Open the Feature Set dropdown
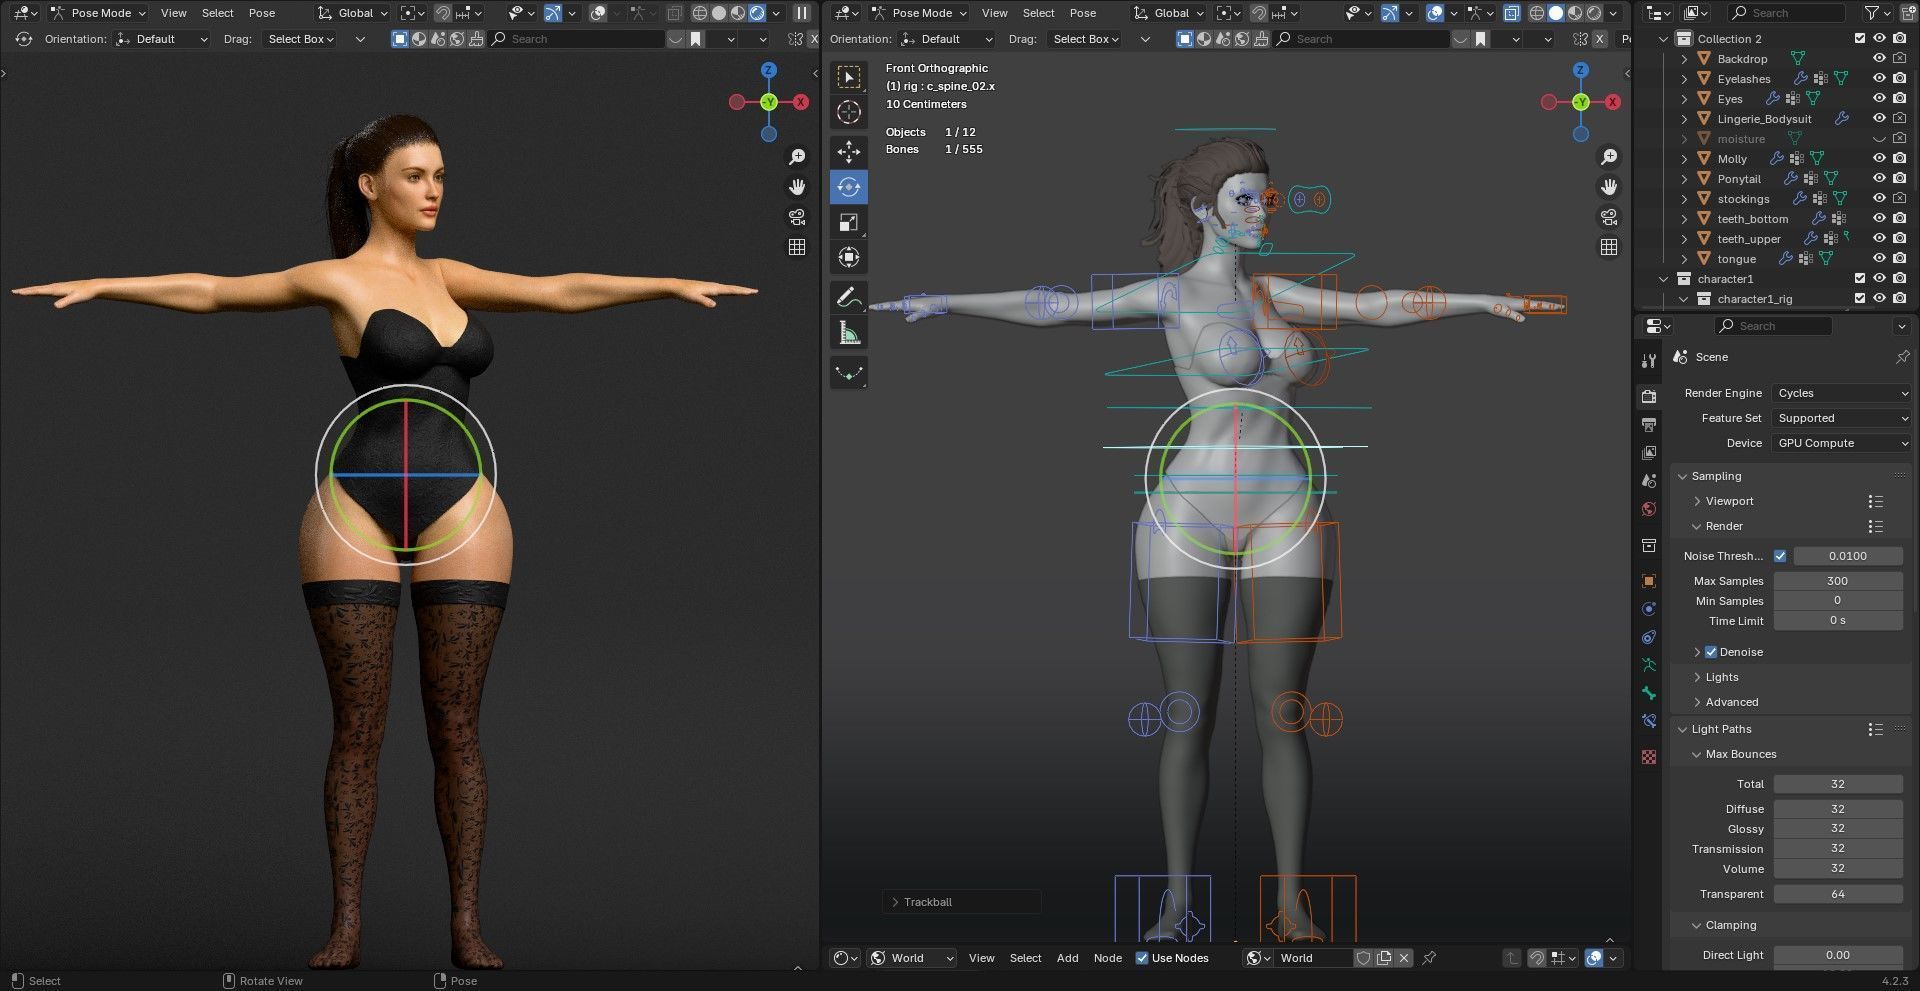The image size is (1920, 991). 1841,418
